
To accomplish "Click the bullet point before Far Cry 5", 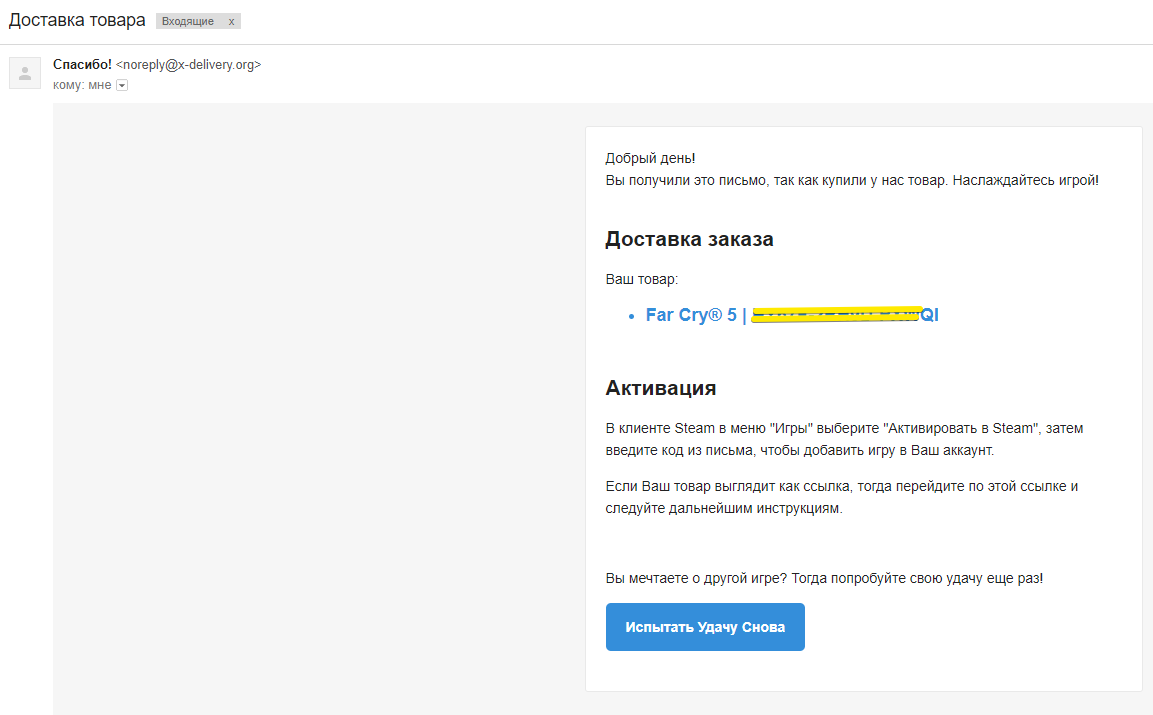I will (631, 316).
